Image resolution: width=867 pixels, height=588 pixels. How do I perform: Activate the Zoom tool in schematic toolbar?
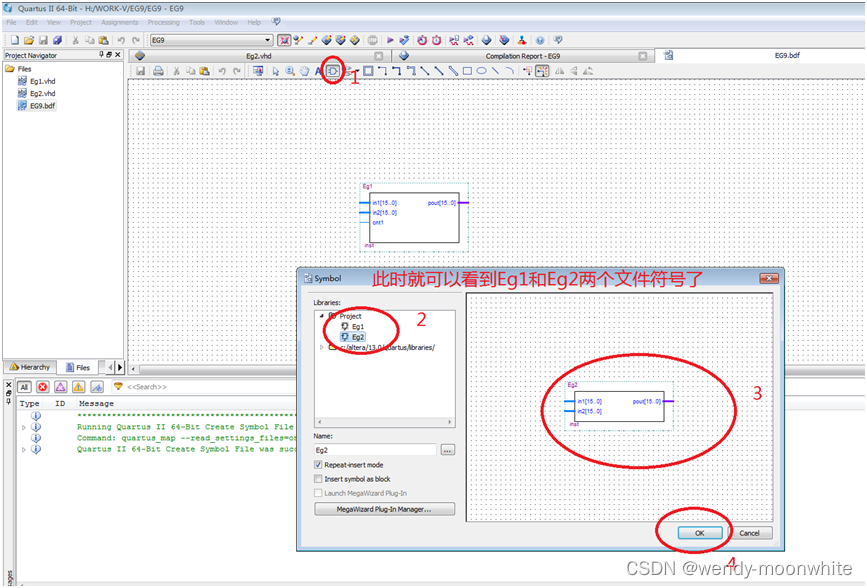(x=290, y=71)
